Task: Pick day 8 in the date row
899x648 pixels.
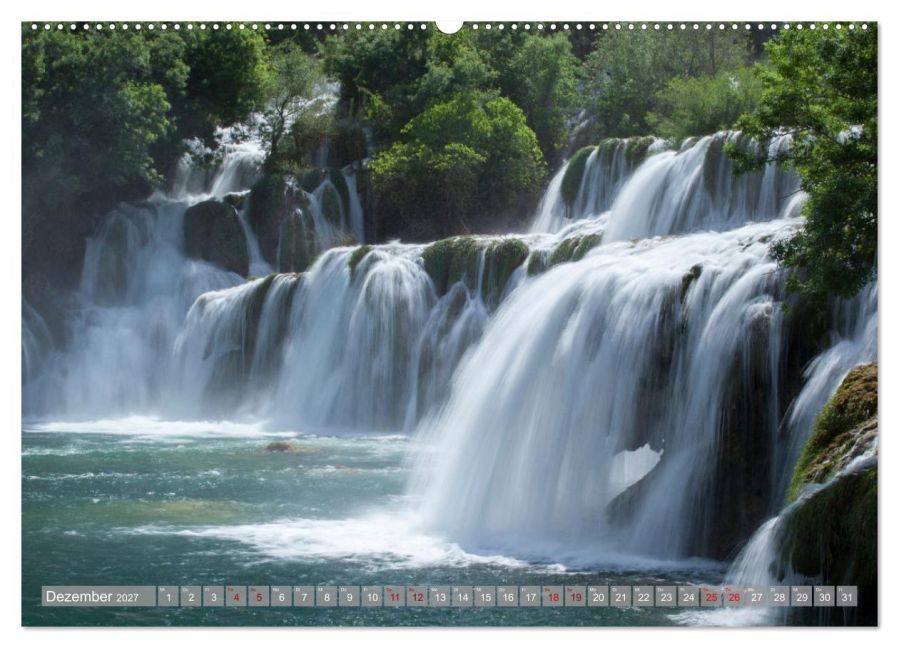Action: [x=327, y=596]
